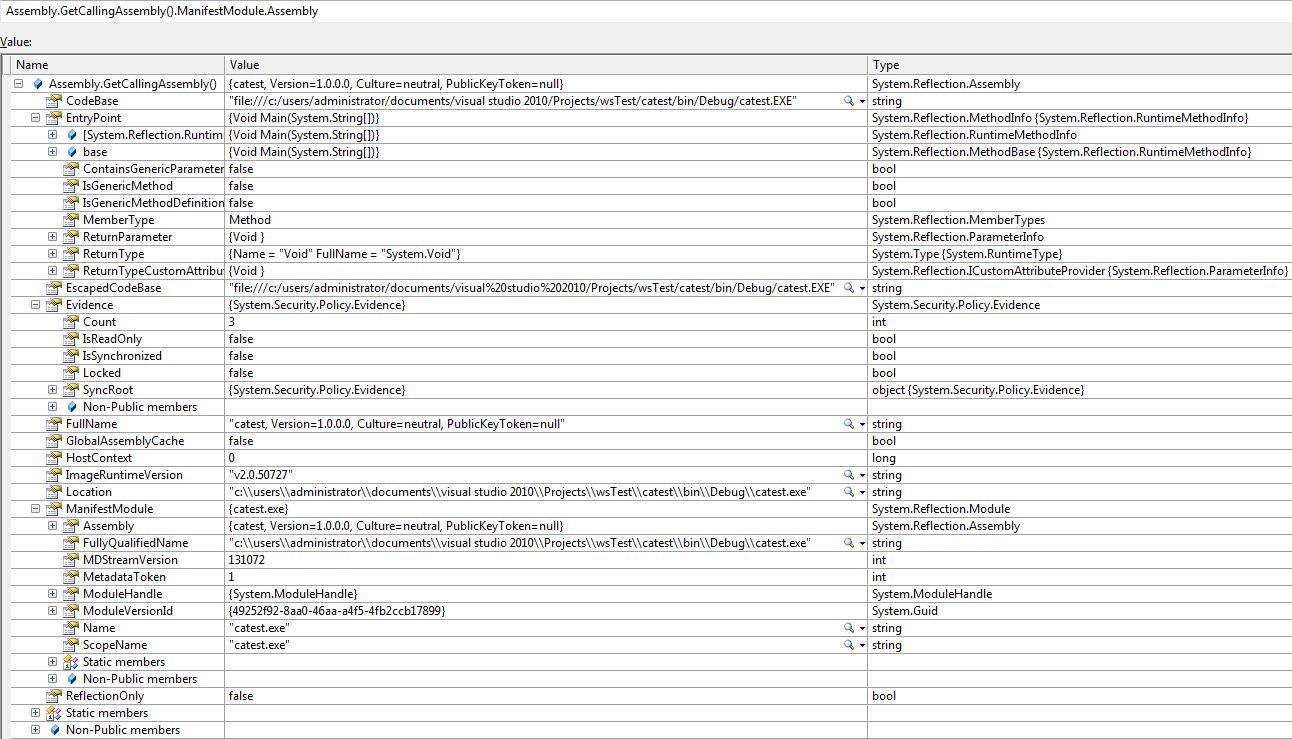Open visualizer dropdown arrow on ImageRuntimeVersion row
The width and height of the screenshot is (1292, 739).
coord(862,476)
